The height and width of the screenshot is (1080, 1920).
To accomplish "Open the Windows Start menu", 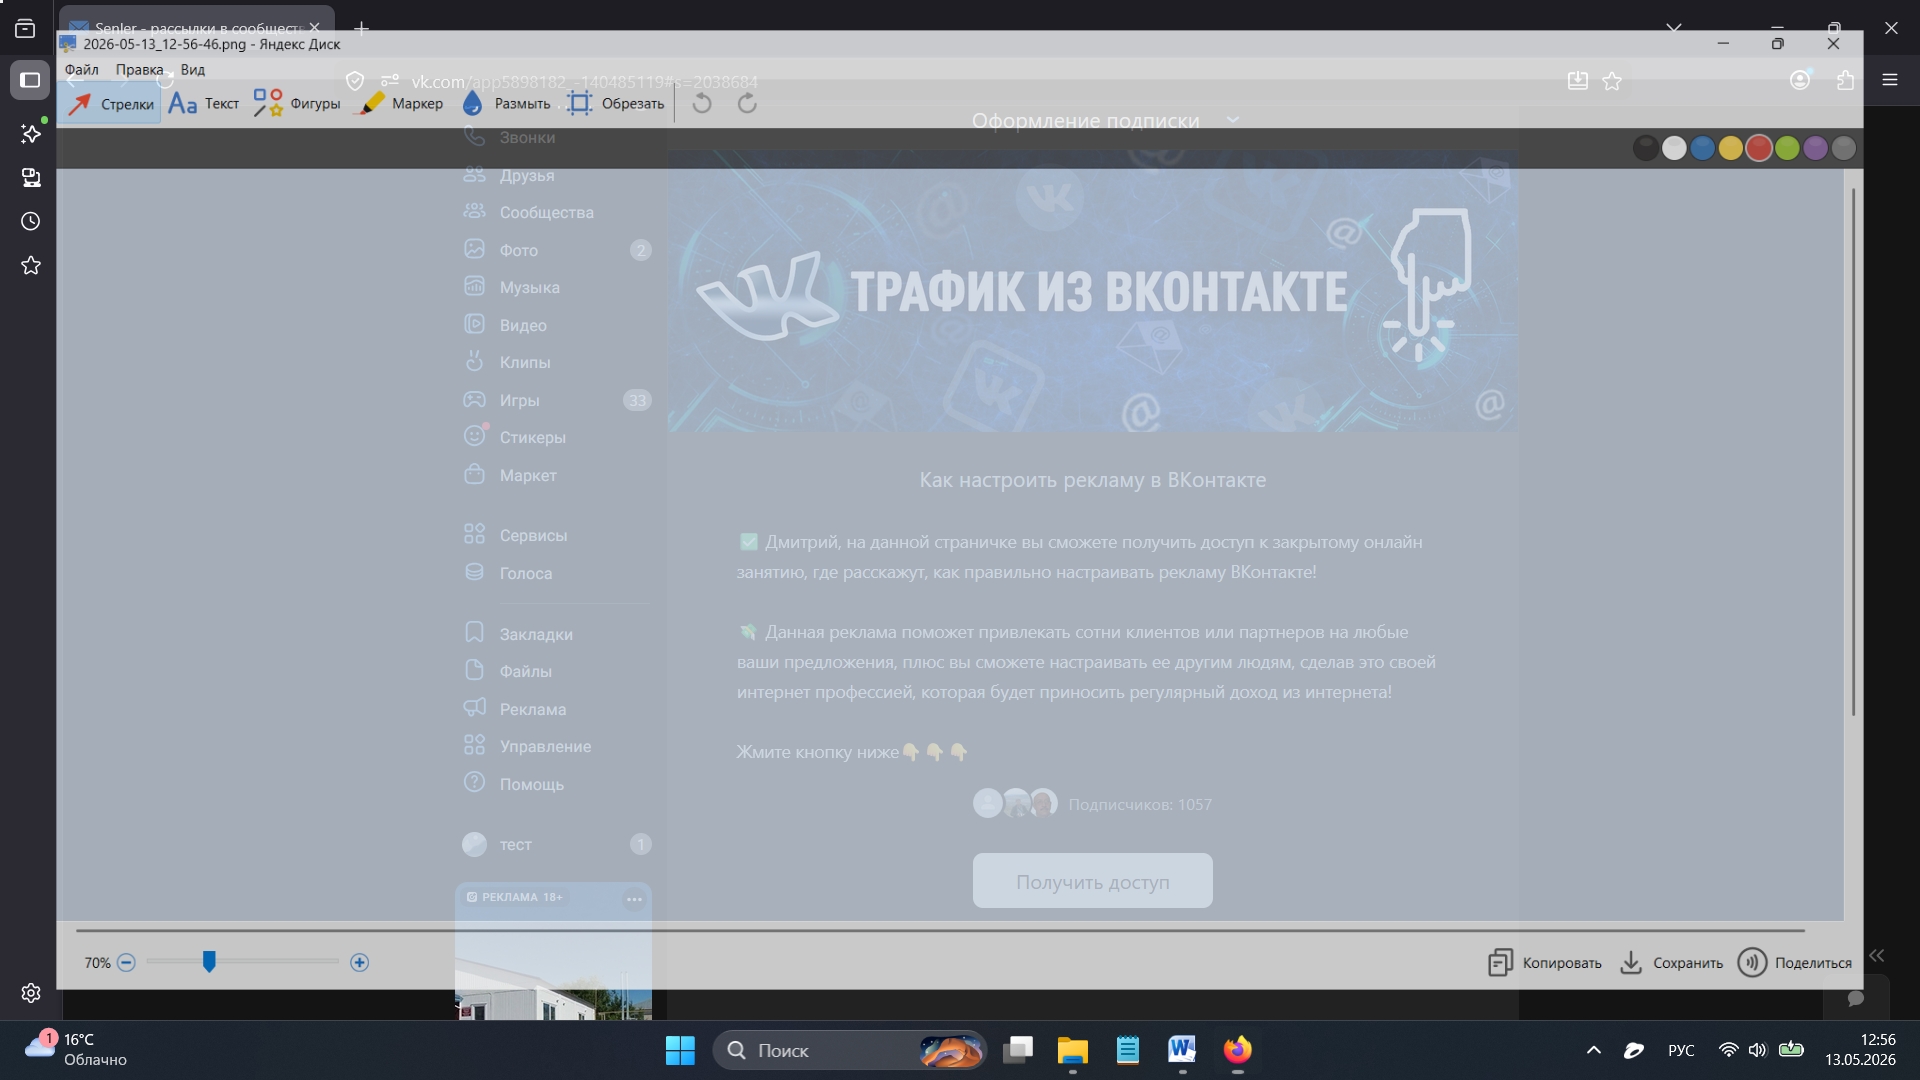I will (680, 1050).
